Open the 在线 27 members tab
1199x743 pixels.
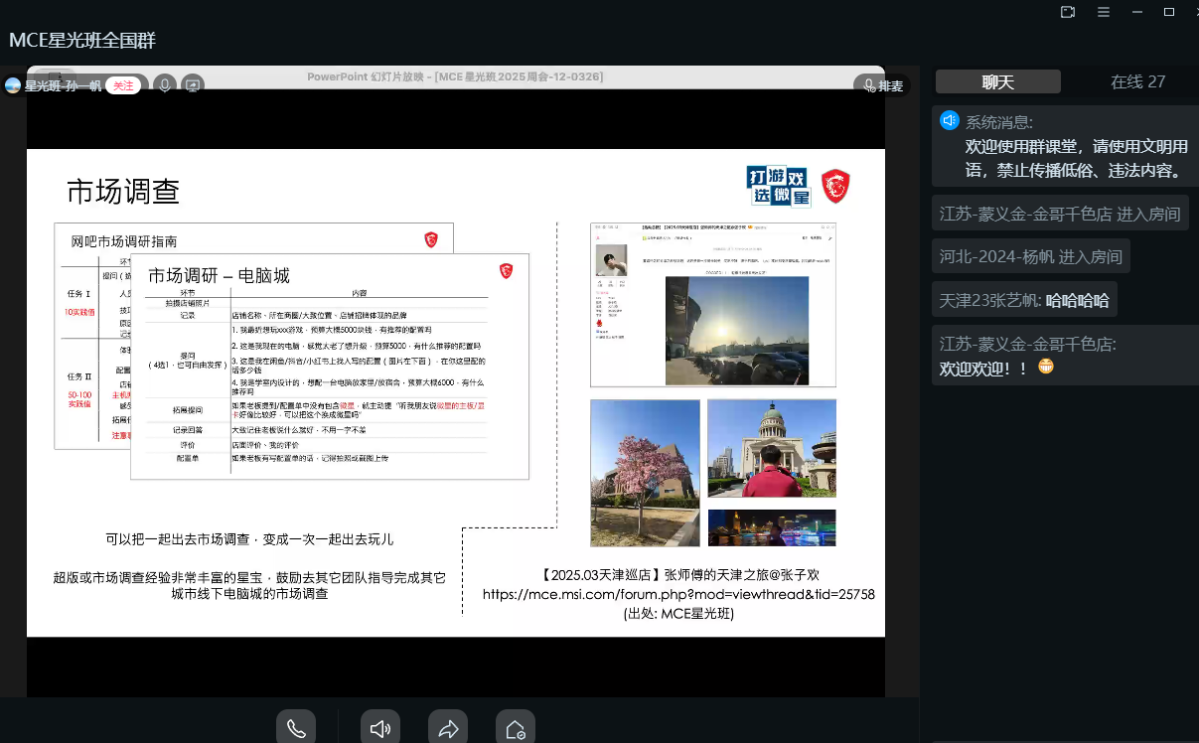tap(1137, 82)
